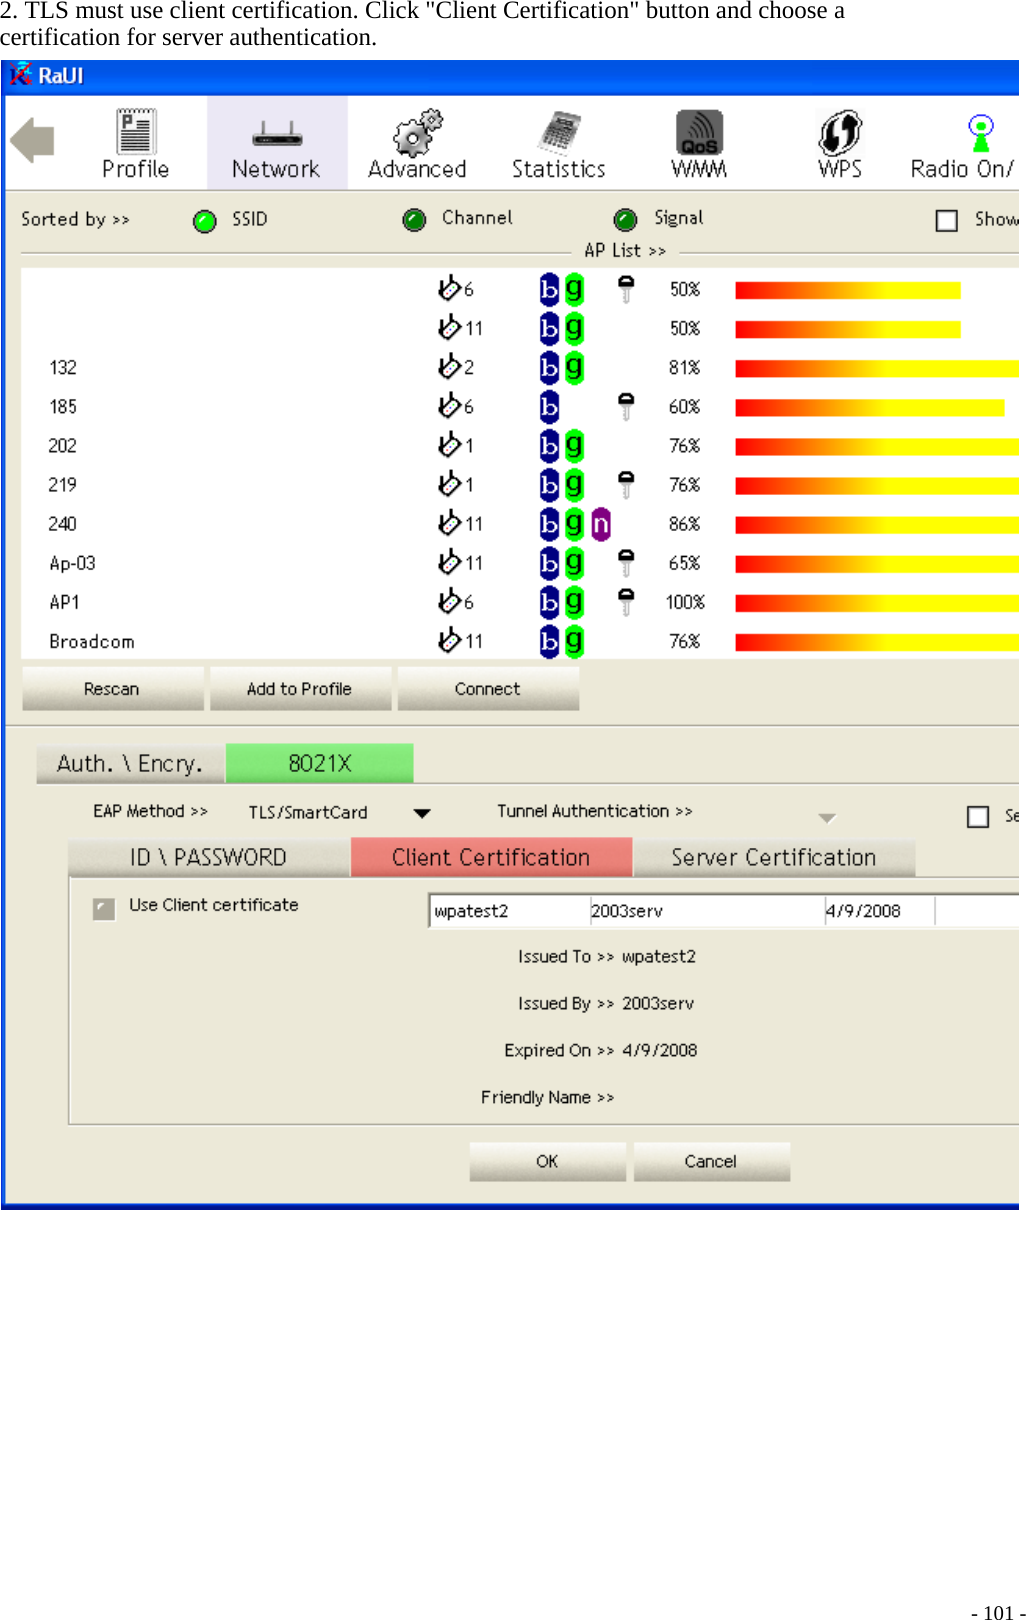Select the wpatest2 certificate field

(509, 911)
